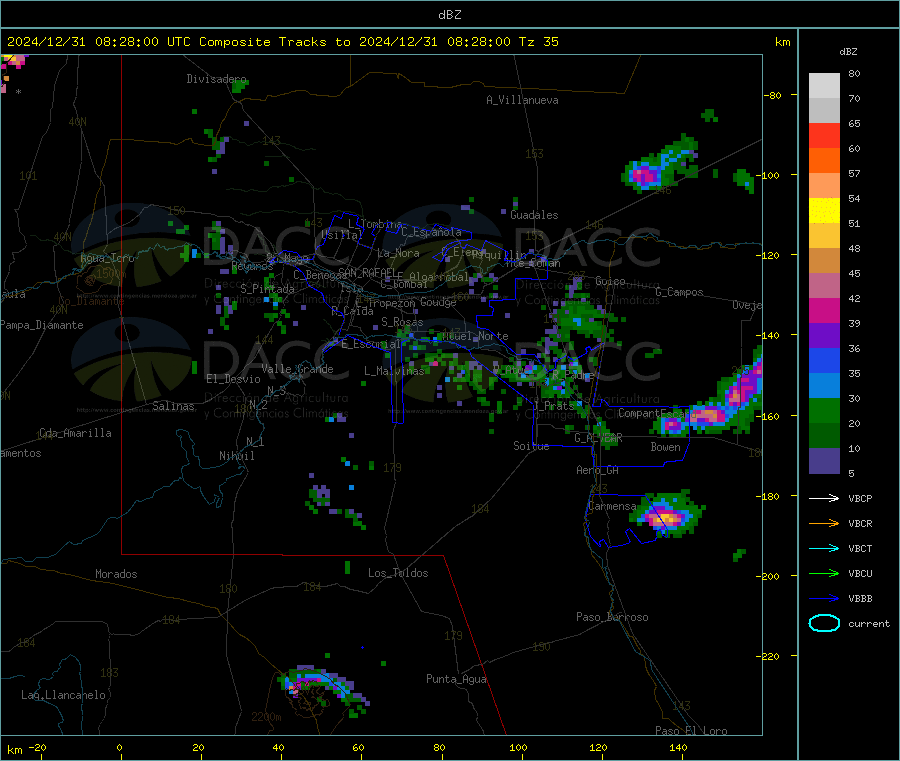Click the Salinas place label
The image size is (900, 761).
[173, 406]
